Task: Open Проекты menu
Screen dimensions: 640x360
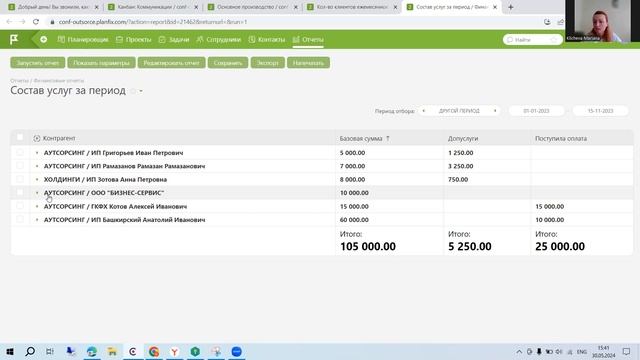Action: click(x=133, y=40)
